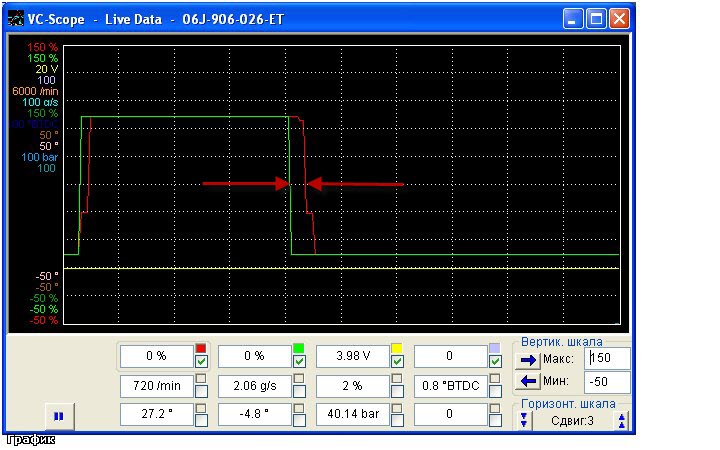Viewport: 720px width, 450px height.
Task: Click the Мин input field showing -50
Action: click(x=608, y=382)
